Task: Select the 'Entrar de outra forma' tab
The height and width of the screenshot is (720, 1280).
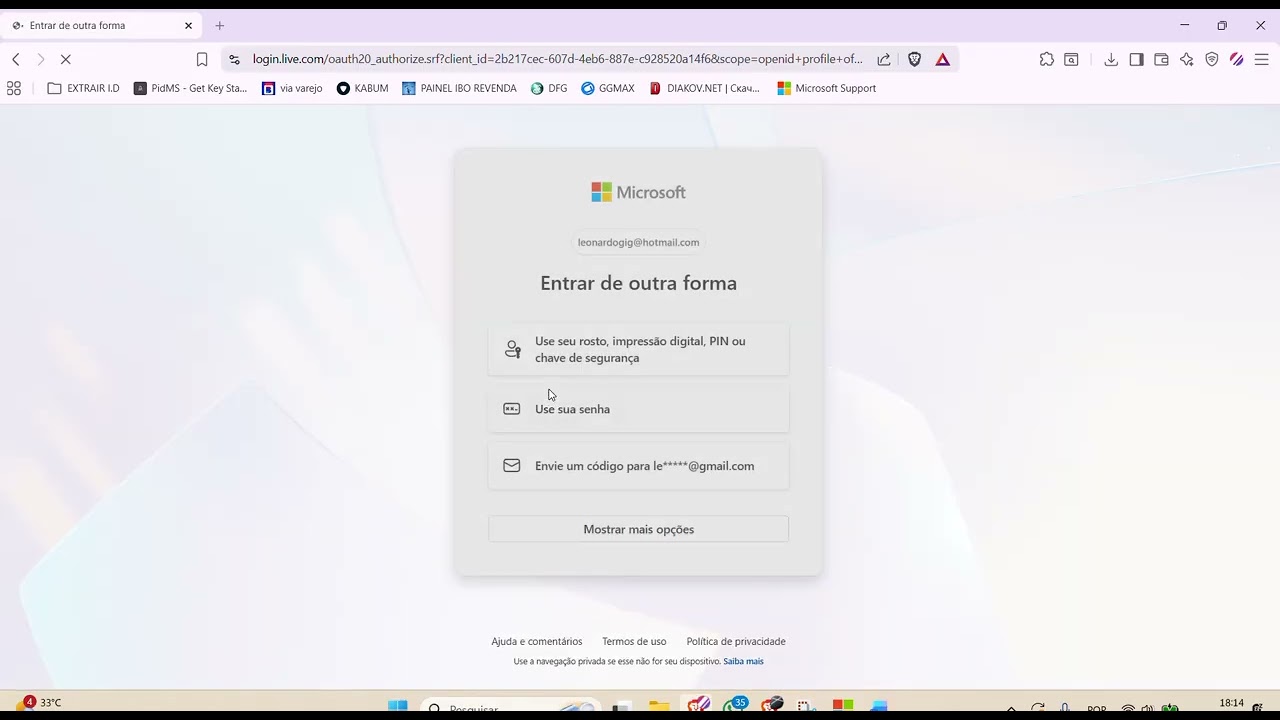Action: pyautogui.click(x=101, y=26)
